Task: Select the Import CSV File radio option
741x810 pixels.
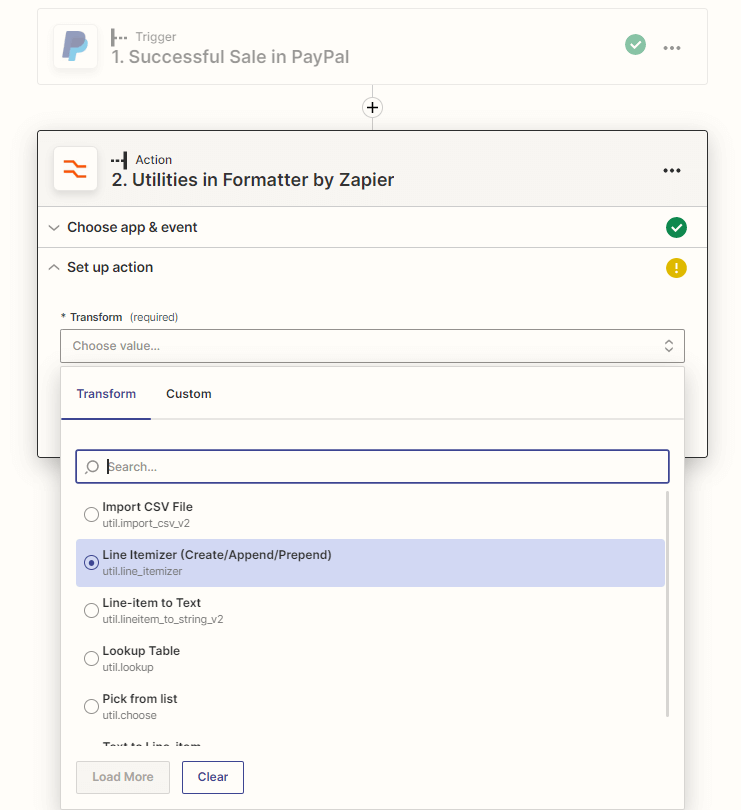Action: click(x=91, y=515)
